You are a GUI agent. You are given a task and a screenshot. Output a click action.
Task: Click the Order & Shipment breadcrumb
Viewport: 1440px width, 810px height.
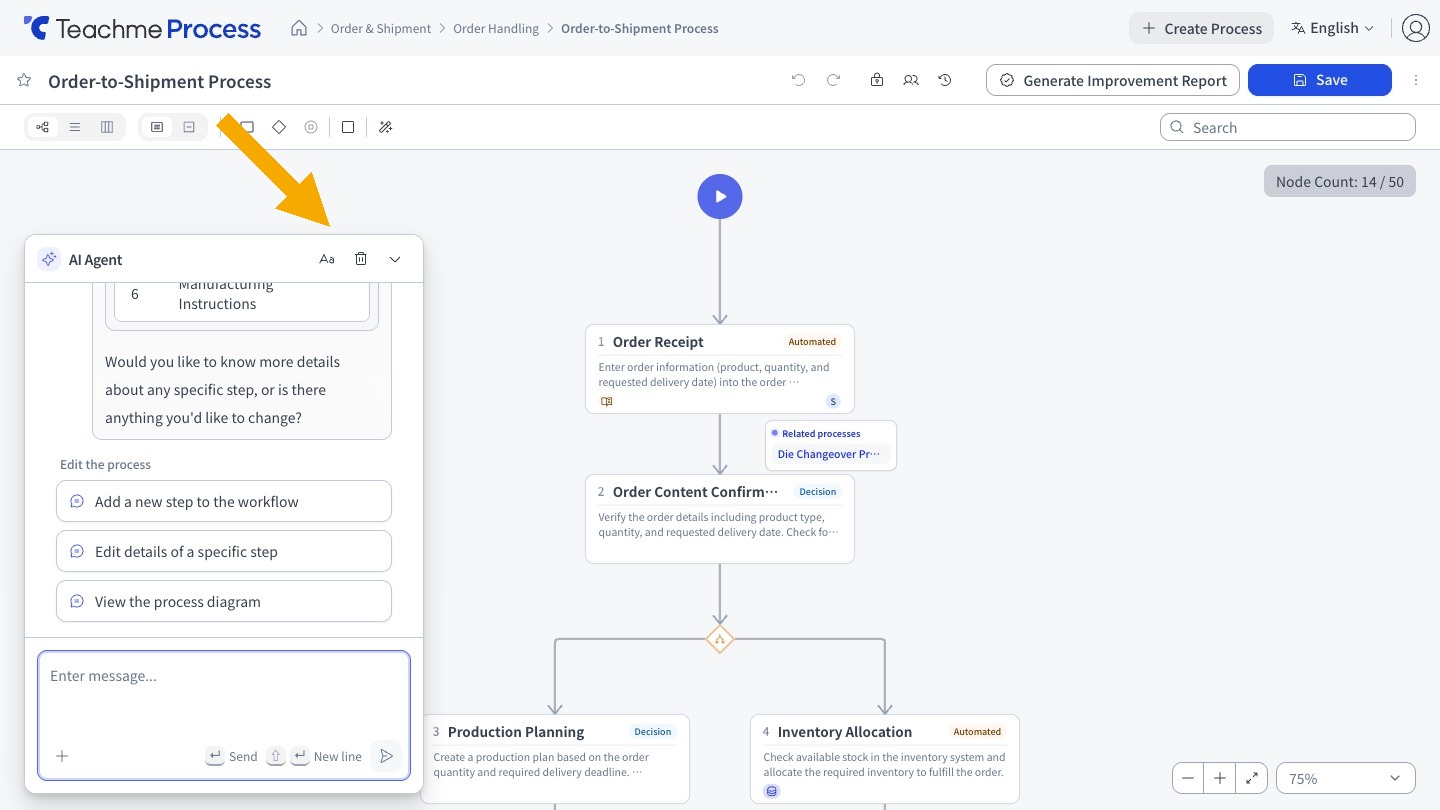381,28
